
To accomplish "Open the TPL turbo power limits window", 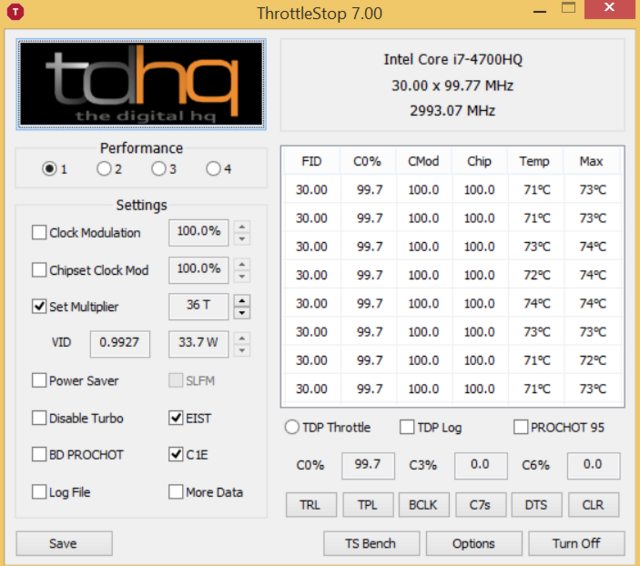I will [368, 505].
